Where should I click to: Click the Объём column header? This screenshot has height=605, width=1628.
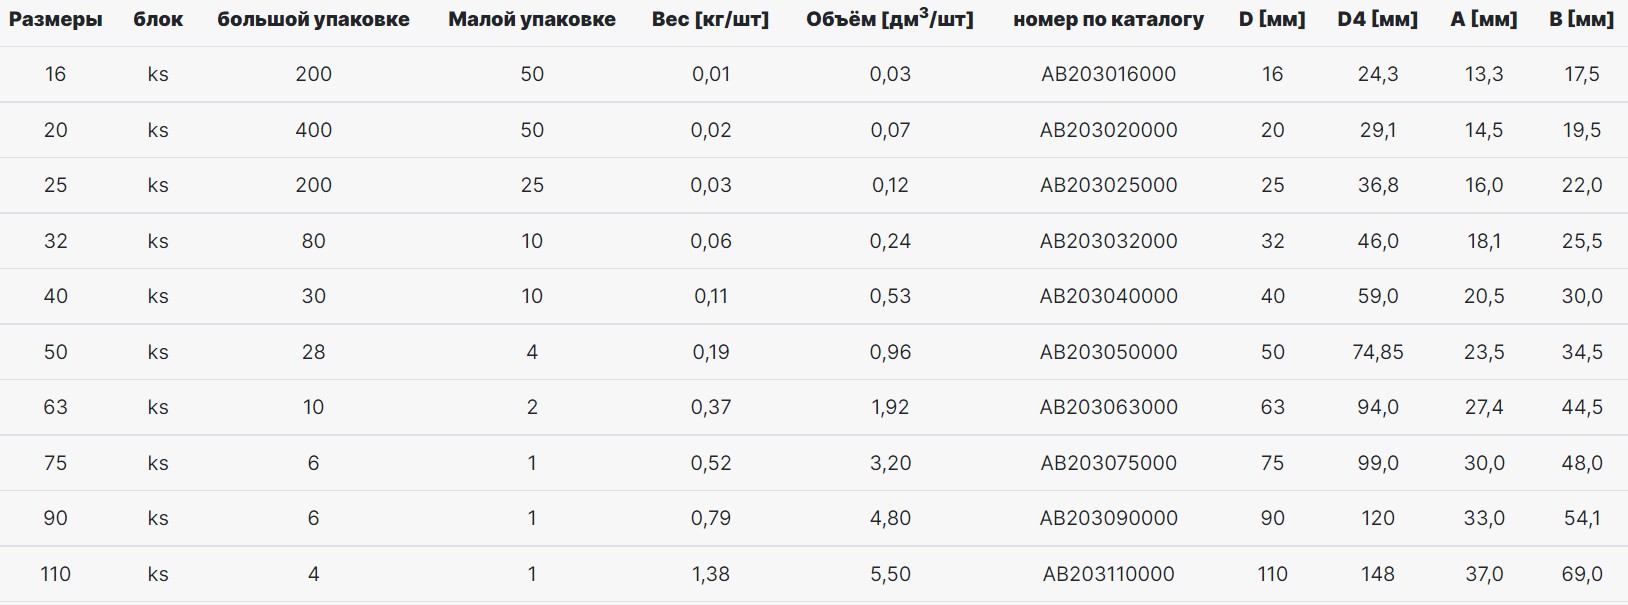tap(889, 19)
